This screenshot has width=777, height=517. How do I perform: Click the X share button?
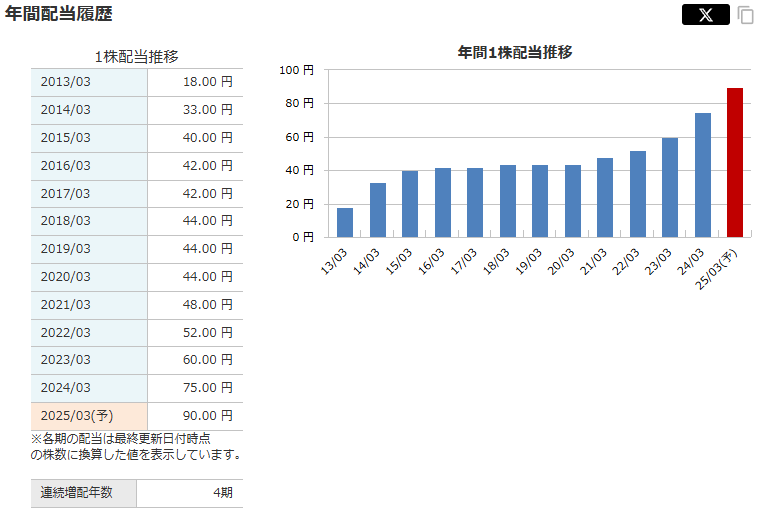[x=705, y=14]
